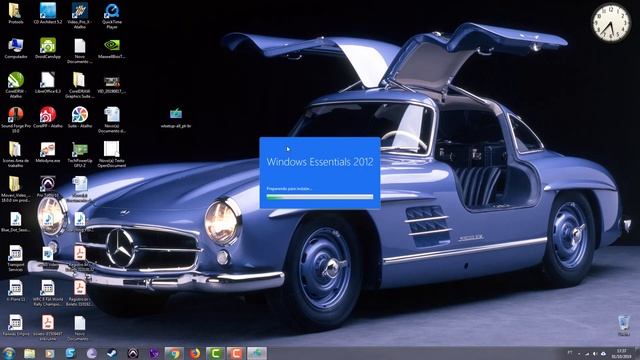This screenshot has width=640, height=360.
Task: Open the Recycle Bin icon
Action: click(624, 325)
